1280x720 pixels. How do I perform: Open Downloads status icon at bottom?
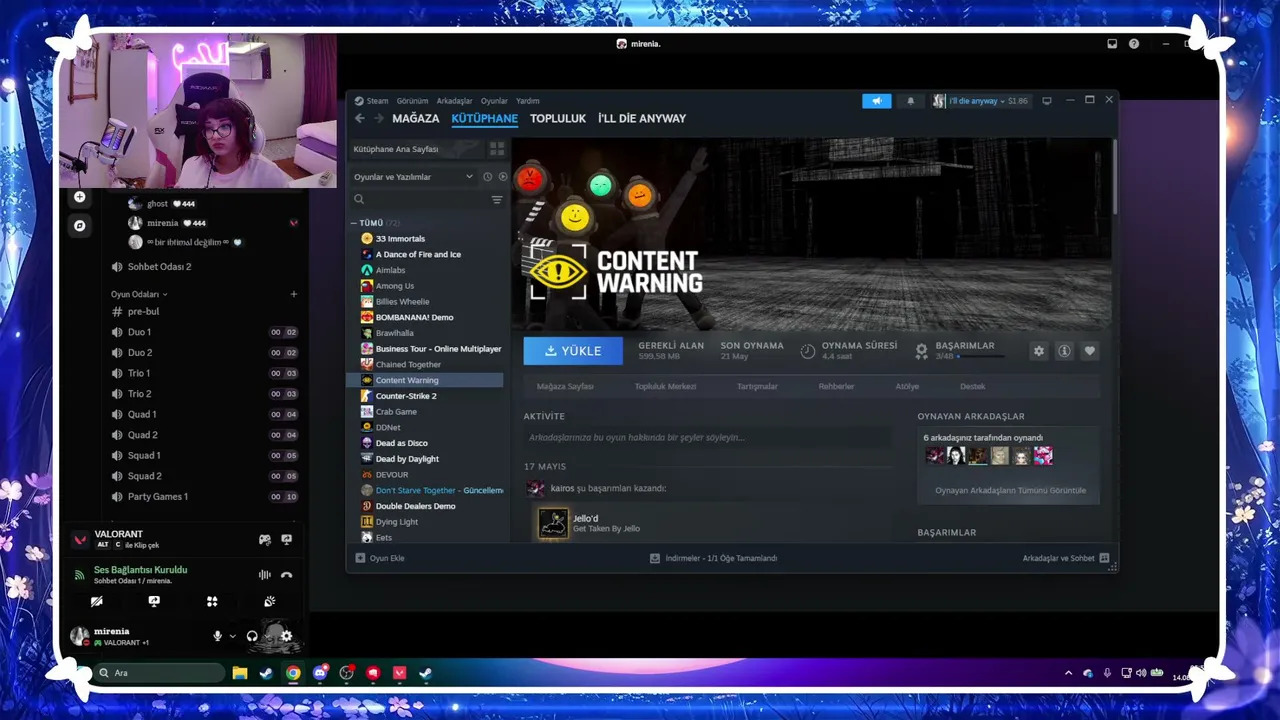(x=655, y=558)
